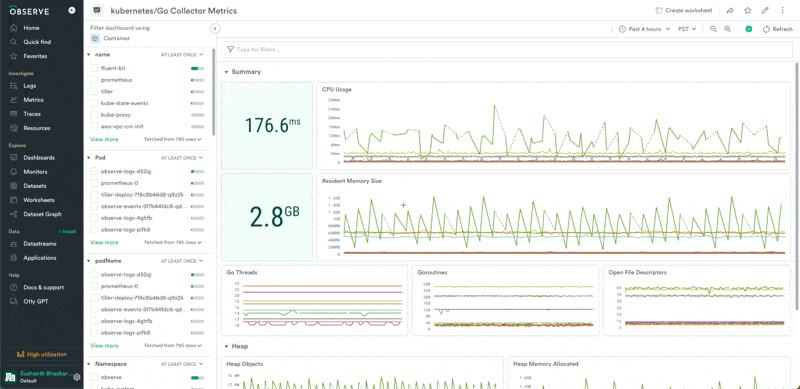800x389 pixels.
Task: Open Dashboards in the navigation menu
Action: [39, 158]
